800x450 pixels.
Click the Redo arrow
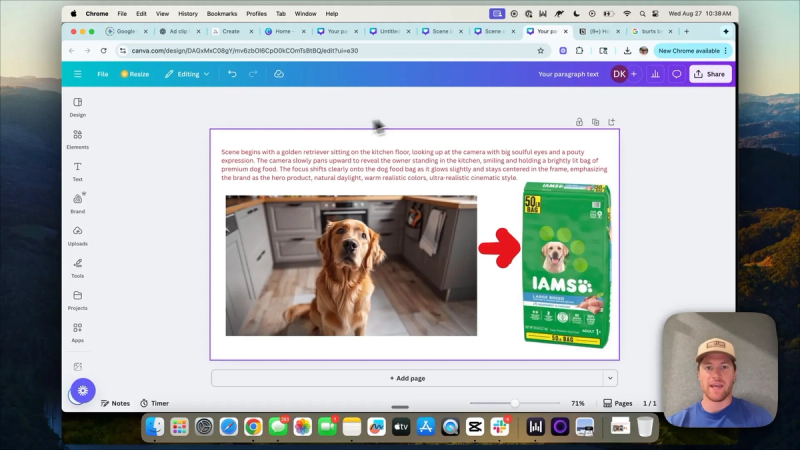[253, 74]
